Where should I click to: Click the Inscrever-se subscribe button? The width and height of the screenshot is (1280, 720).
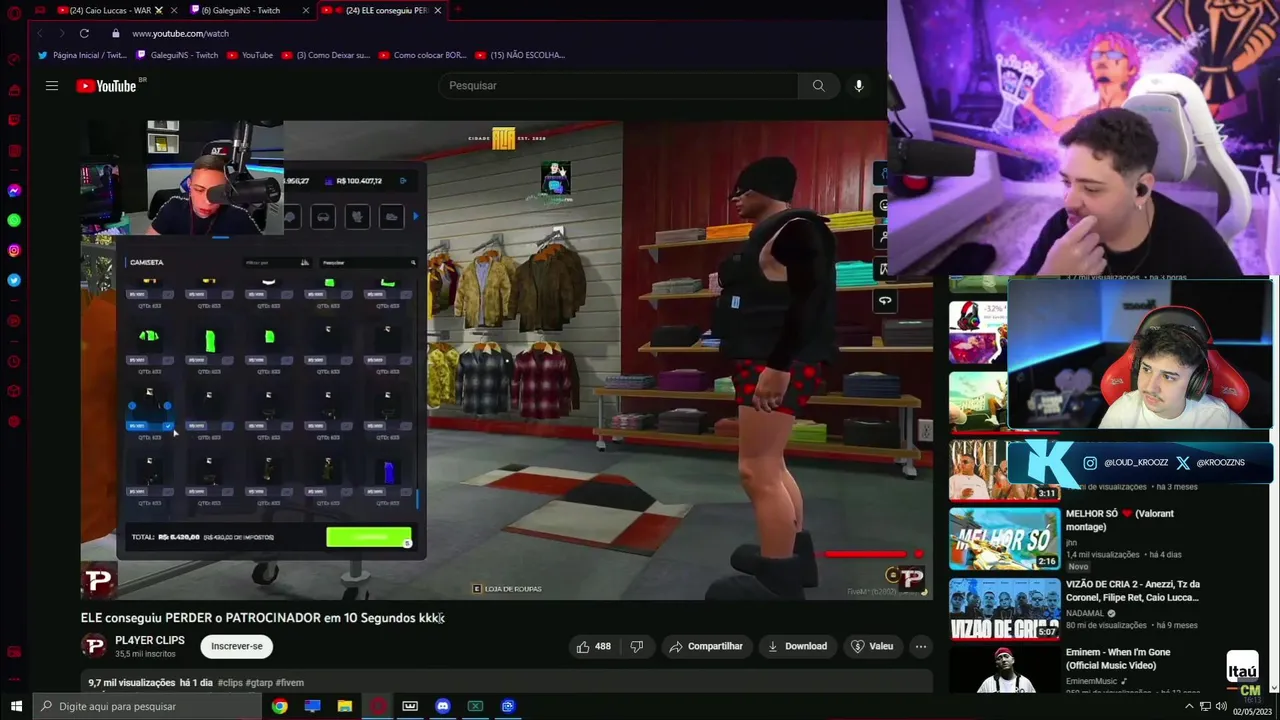237,646
